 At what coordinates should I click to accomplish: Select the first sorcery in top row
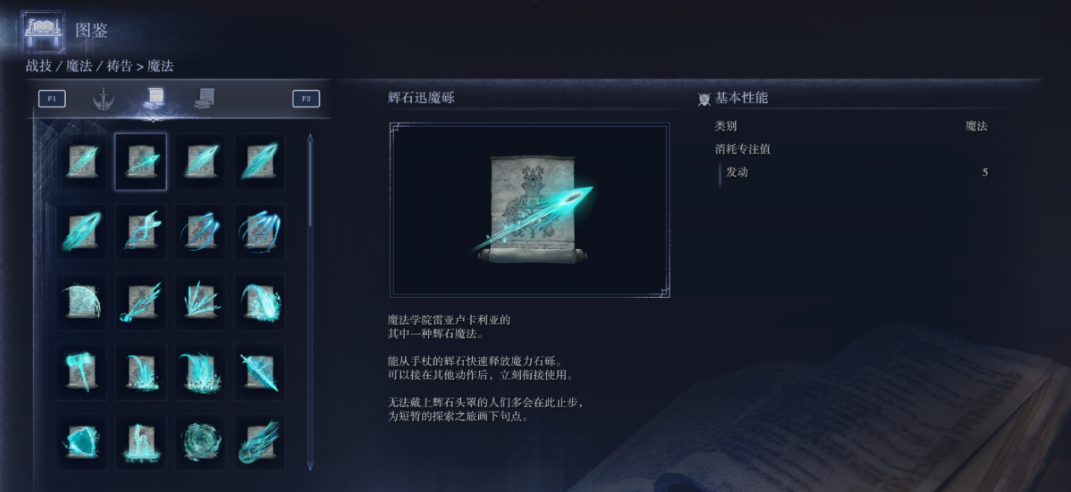pyautogui.click(x=81, y=162)
